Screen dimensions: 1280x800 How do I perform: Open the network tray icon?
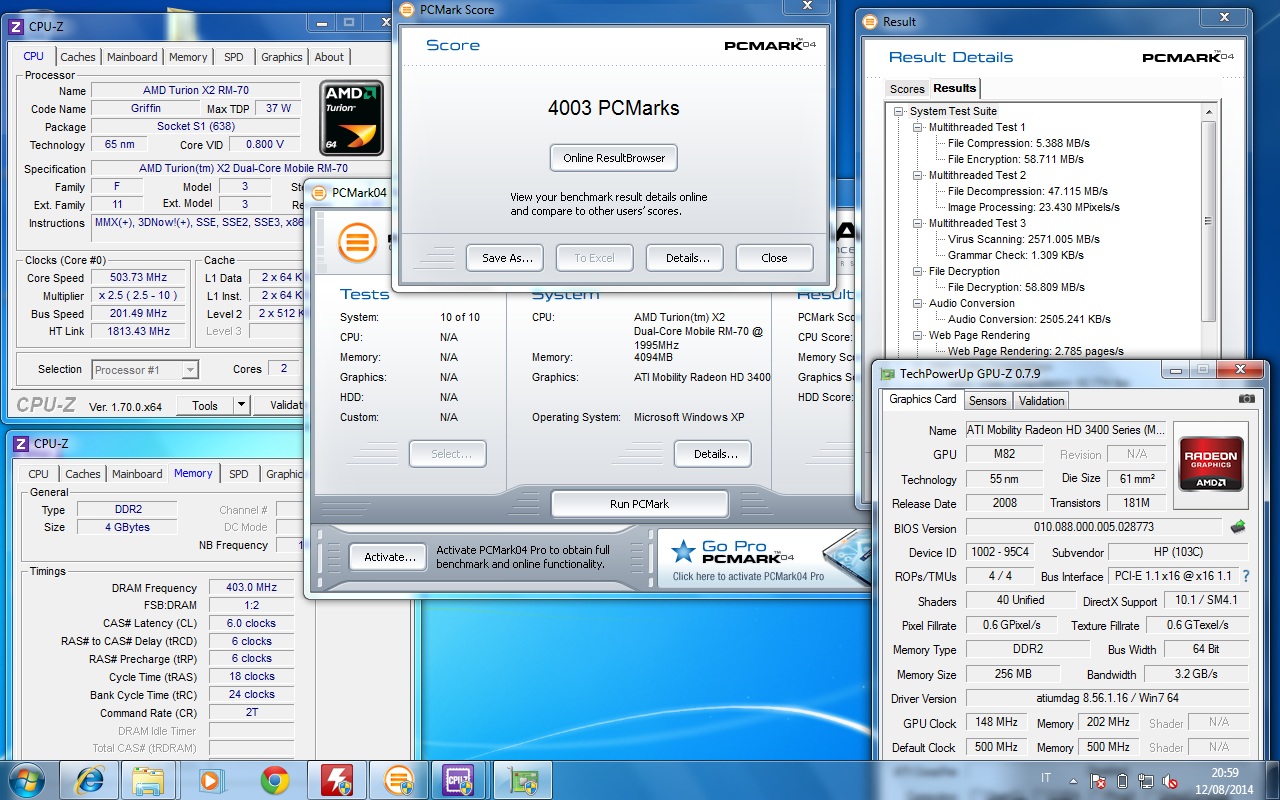coord(1146,782)
